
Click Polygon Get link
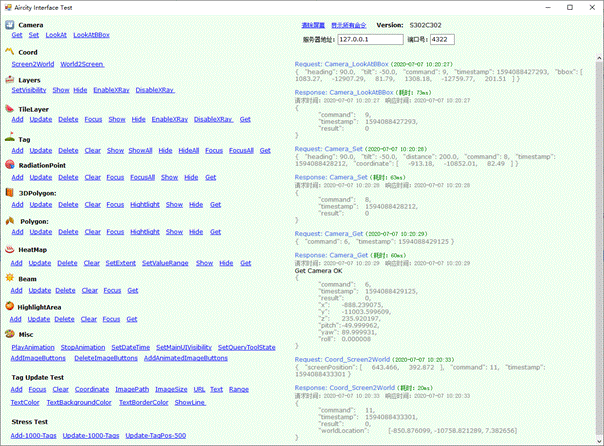coord(215,232)
